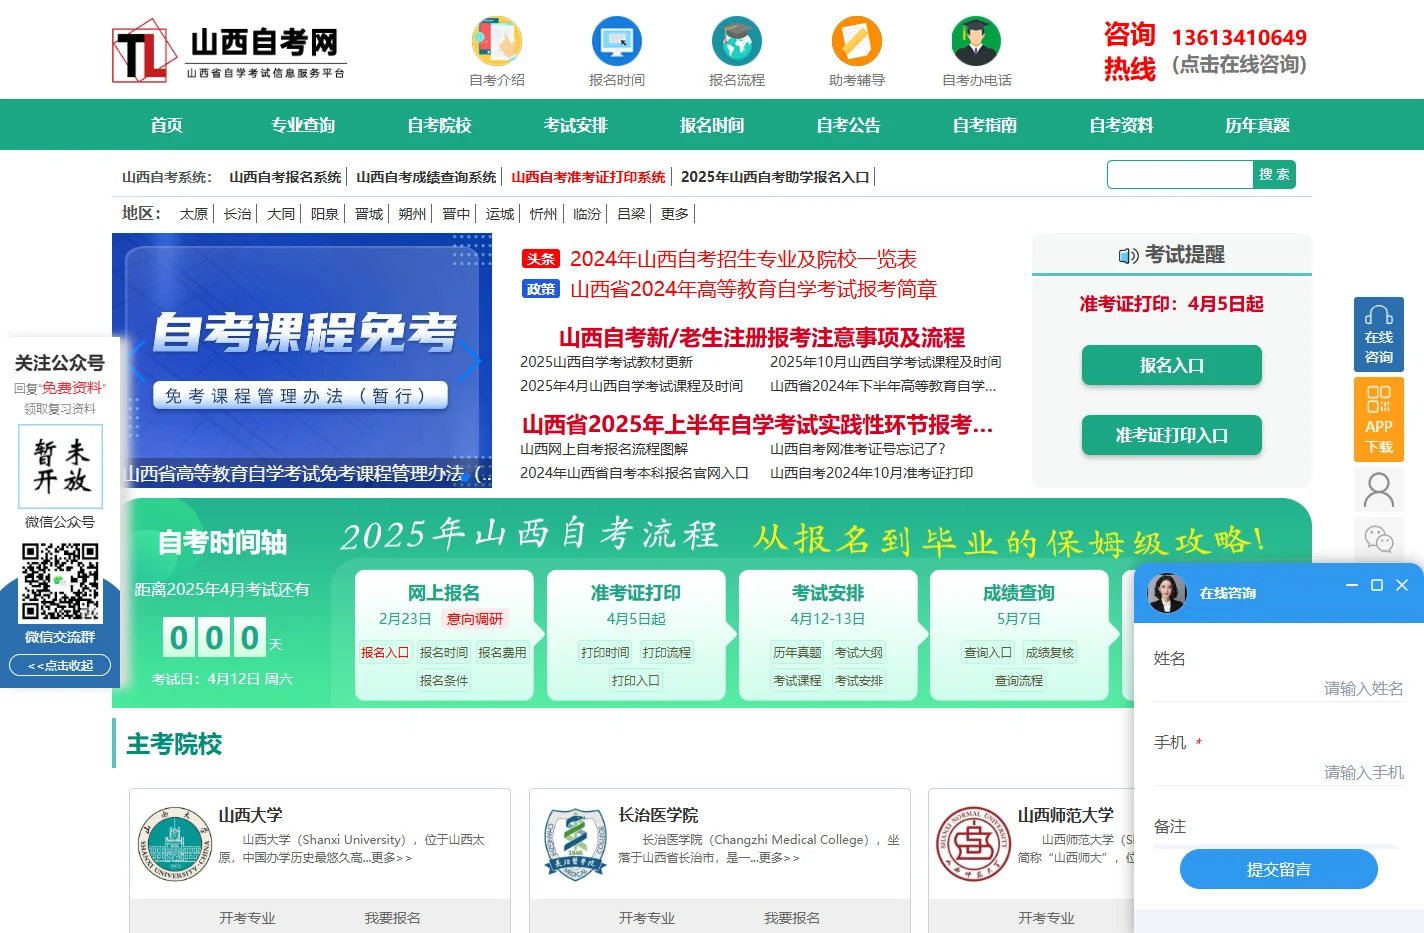The height and width of the screenshot is (933, 1424).
Task: Click red 报名入口 under 网上报名
Action: 385,652
